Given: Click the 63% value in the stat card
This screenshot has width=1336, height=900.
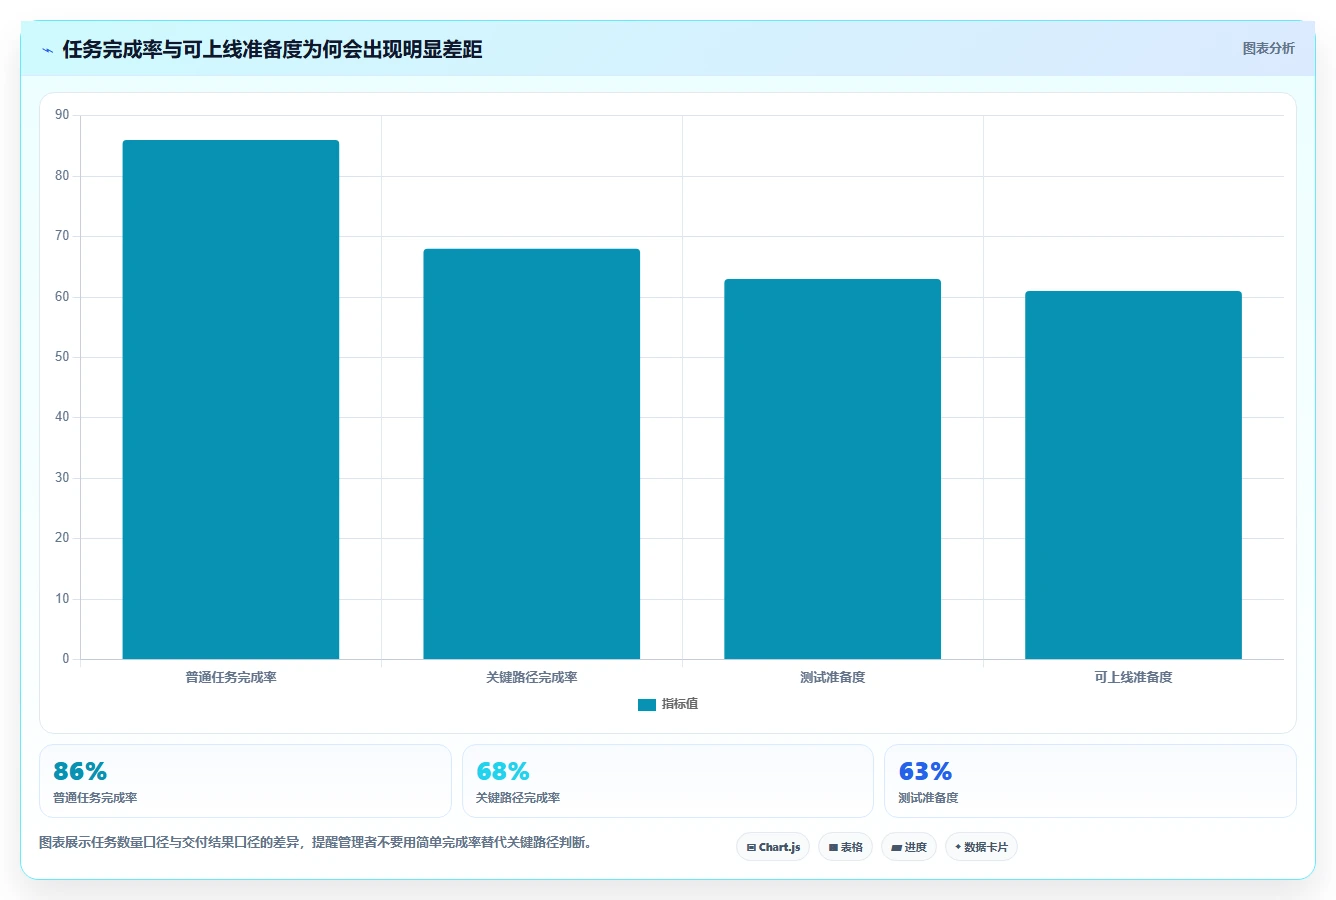Looking at the screenshot, I should tap(925, 771).
